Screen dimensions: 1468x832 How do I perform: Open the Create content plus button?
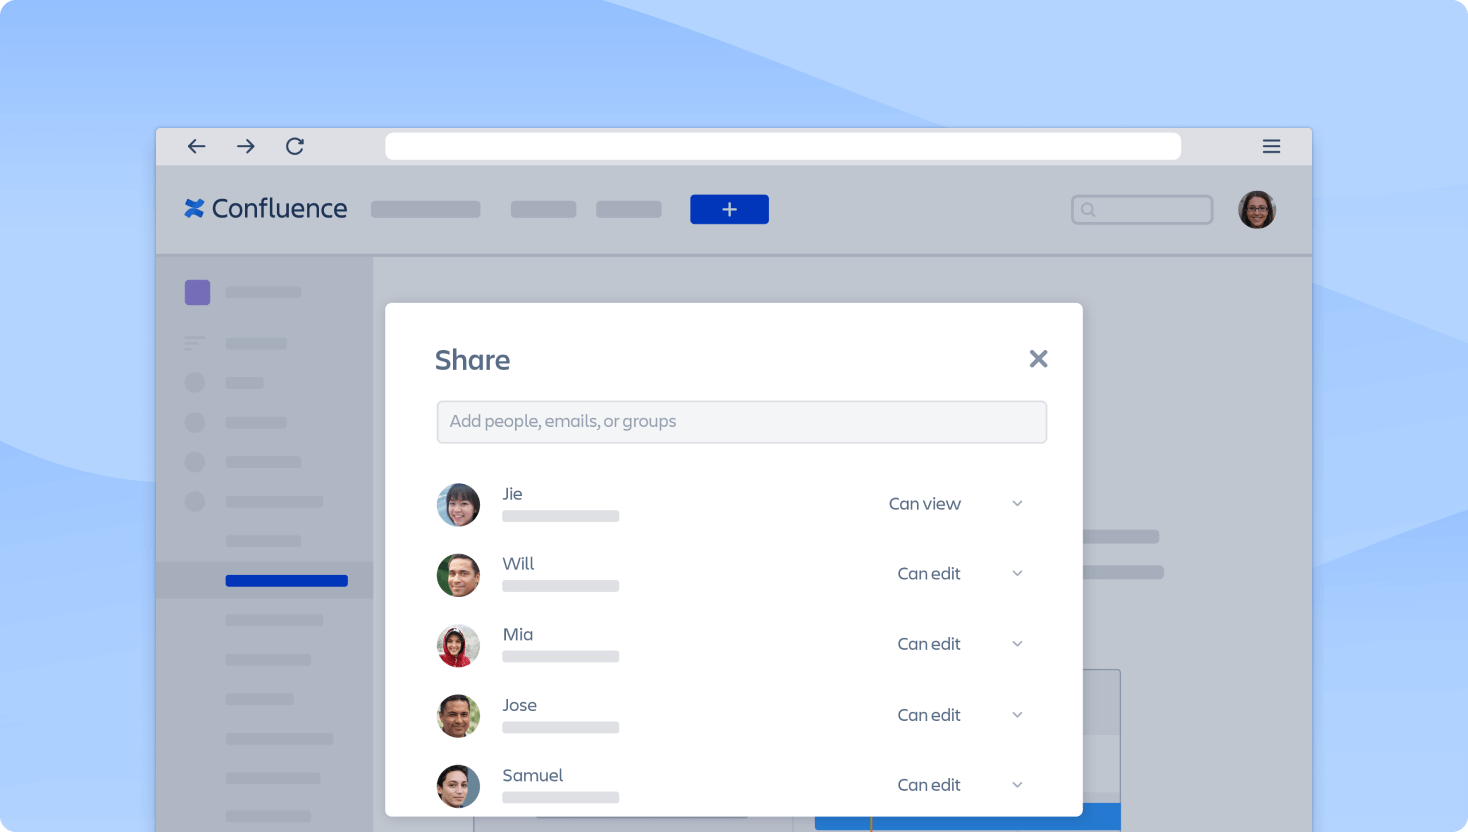(729, 209)
